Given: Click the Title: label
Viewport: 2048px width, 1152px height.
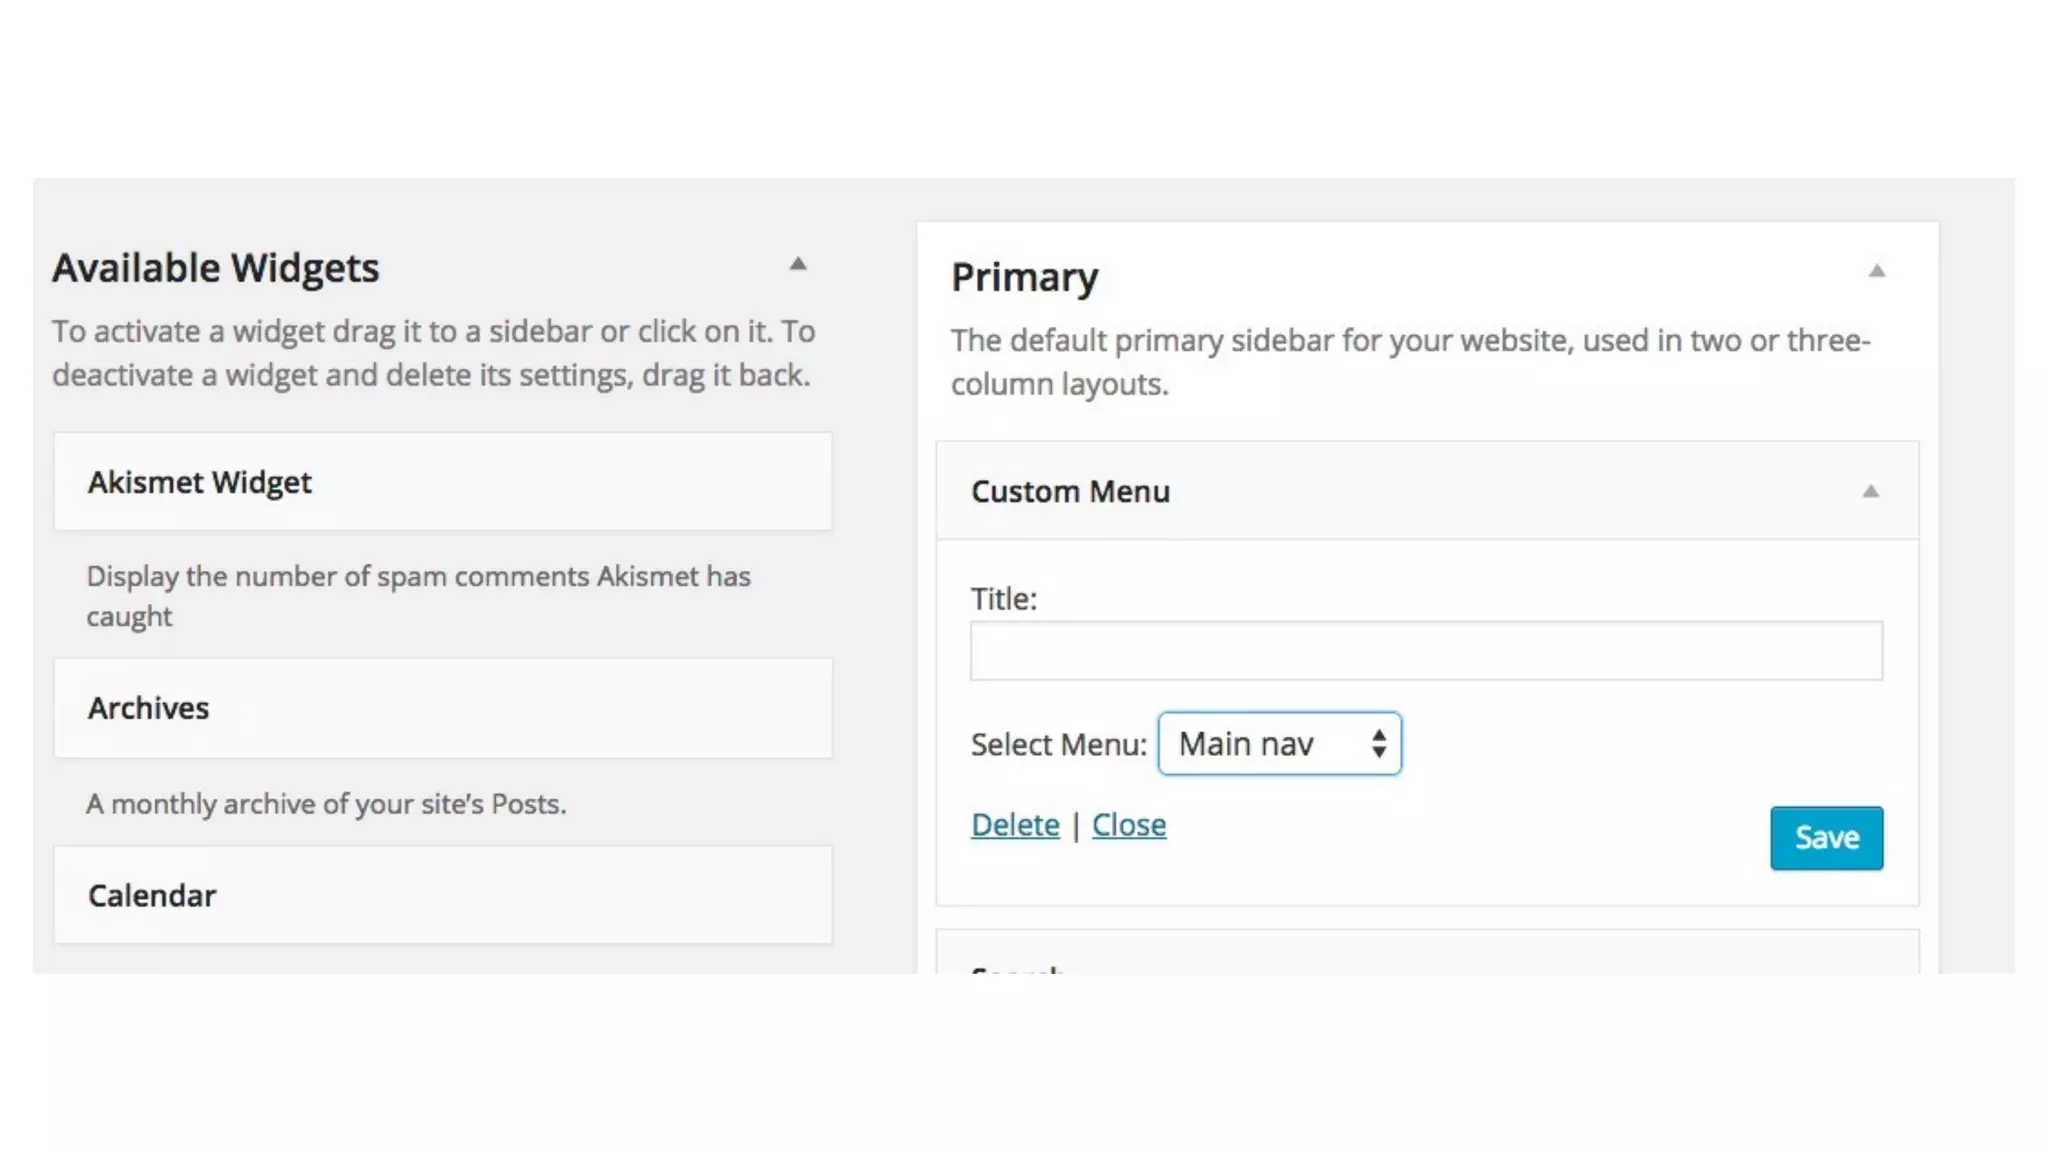Looking at the screenshot, I should pyautogui.click(x=1003, y=599).
